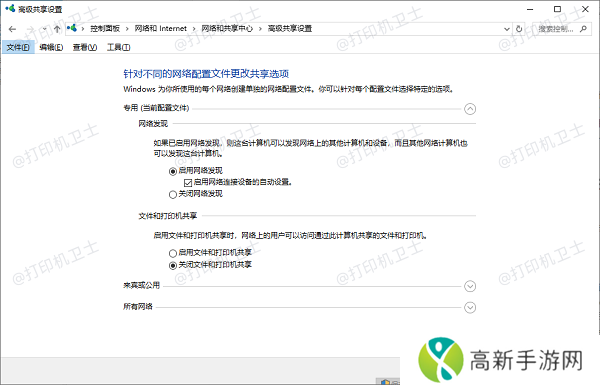
Task: Select 启用文件和打印机共享 radio button
Action: click(173, 253)
